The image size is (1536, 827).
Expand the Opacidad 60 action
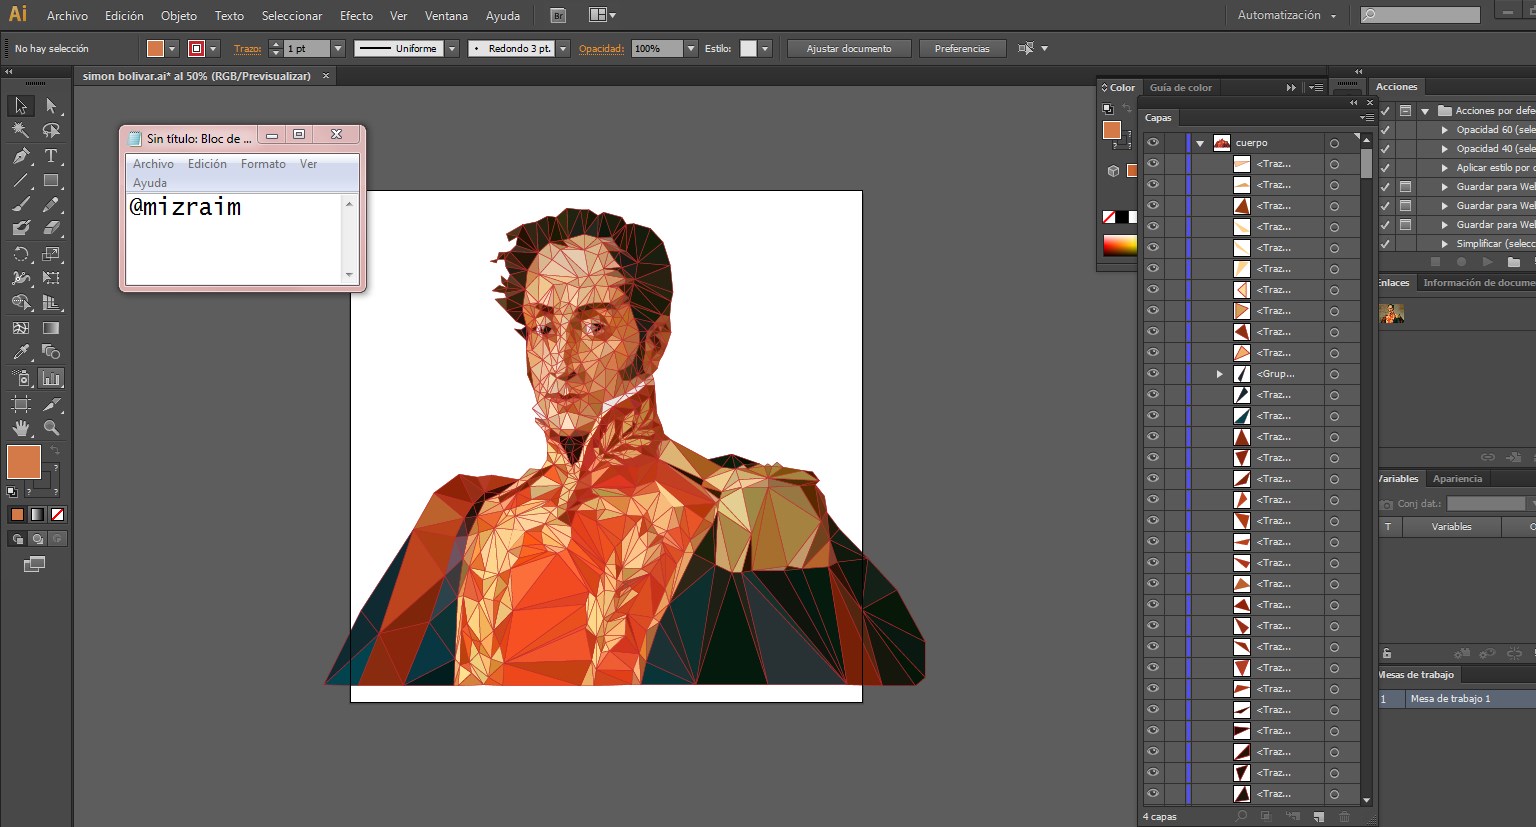[x=1444, y=130]
